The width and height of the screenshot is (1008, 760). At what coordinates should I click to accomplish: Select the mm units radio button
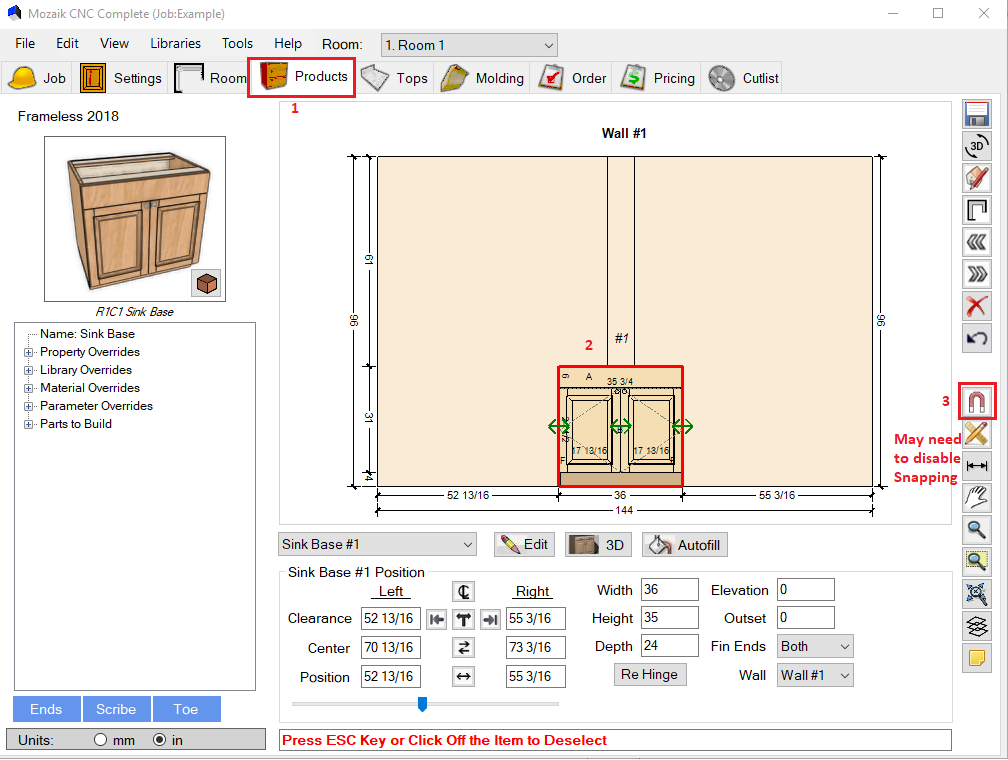click(100, 740)
